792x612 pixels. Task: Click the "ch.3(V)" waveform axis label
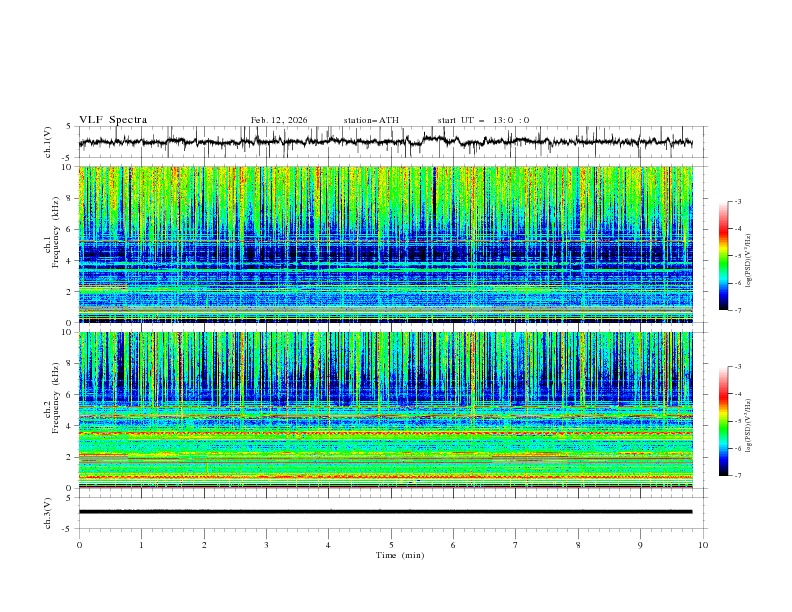48,513
